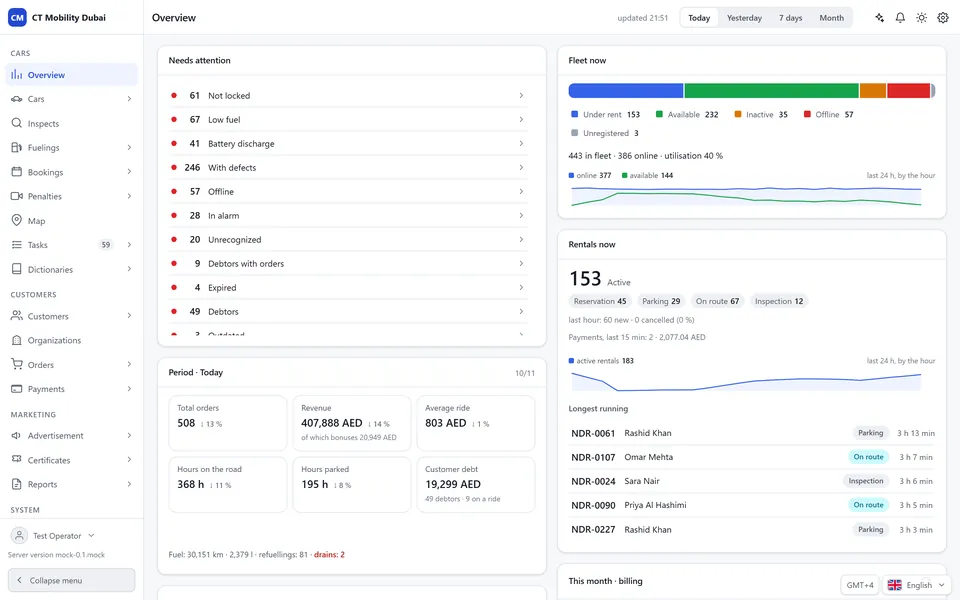
Task: Click the Payments card icon
Action: point(17,389)
